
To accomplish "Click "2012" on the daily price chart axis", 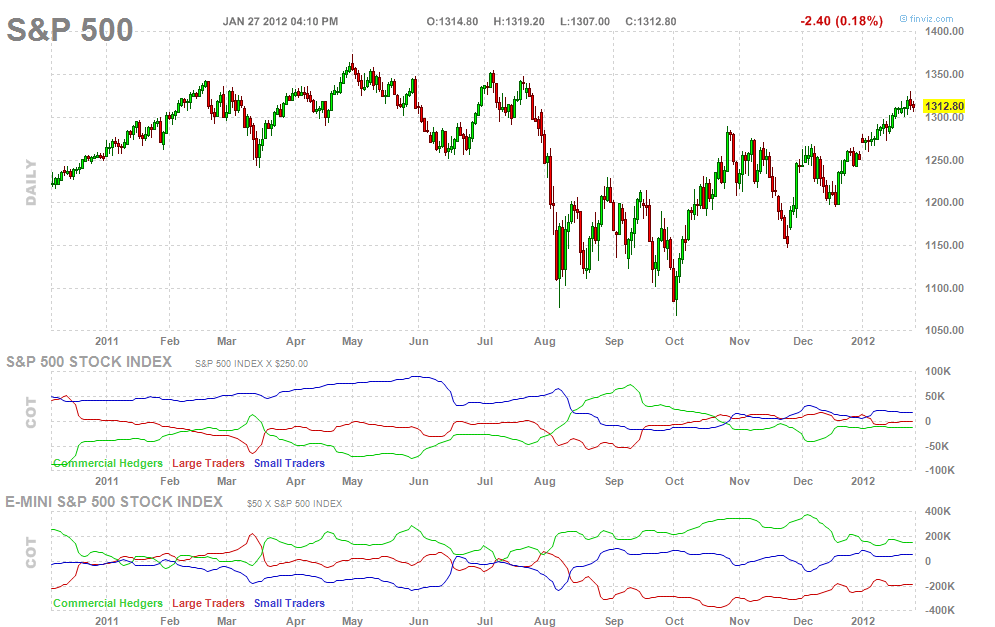I will click(x=863, y=341).
